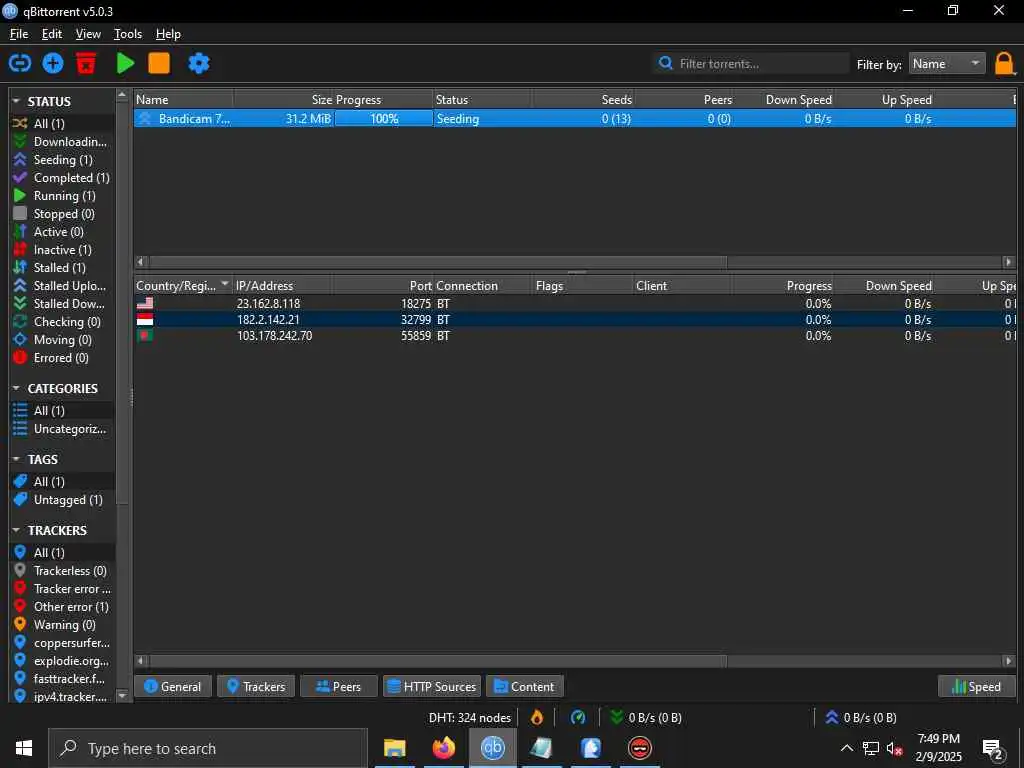Open the Help menu
1024x768 pixels.
coord(168,34)
